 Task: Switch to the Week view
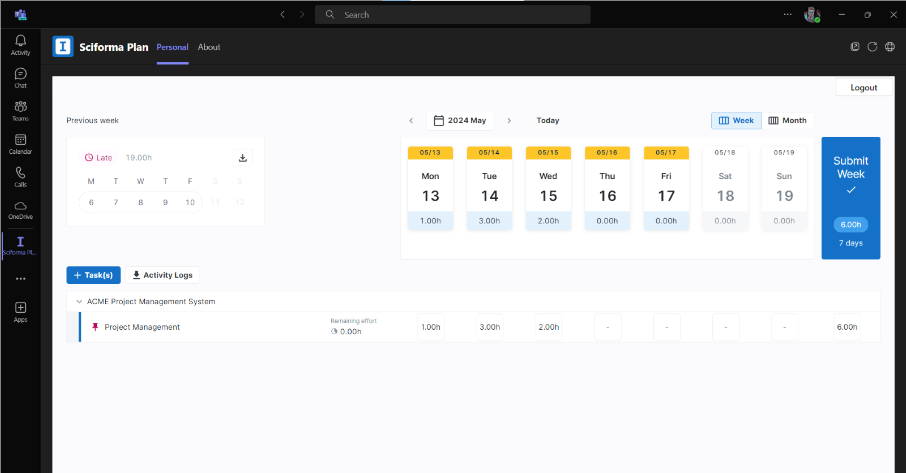[736, 120]
